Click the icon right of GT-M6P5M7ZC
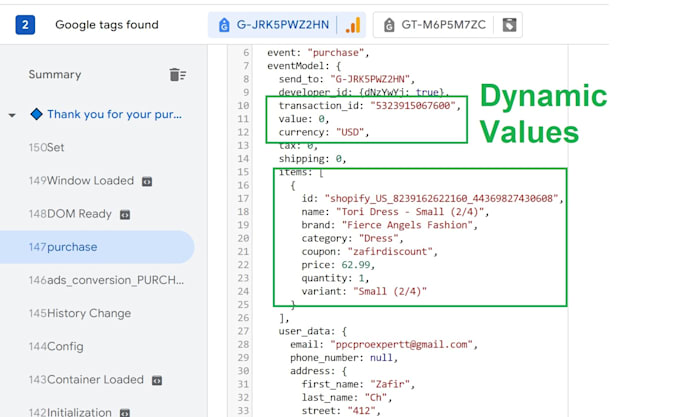The image size is (680, 417). coord(509,25)
